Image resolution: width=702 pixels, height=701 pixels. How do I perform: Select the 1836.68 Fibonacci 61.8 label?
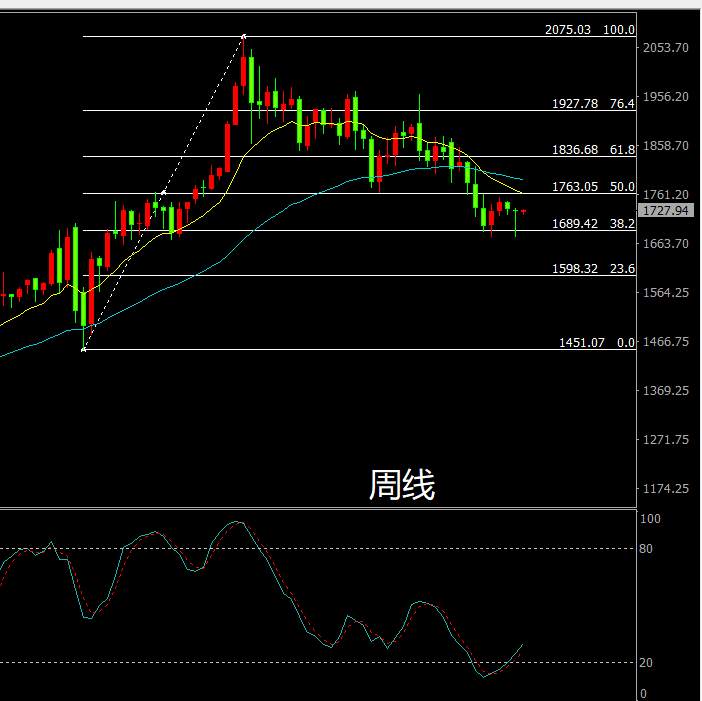593,150
